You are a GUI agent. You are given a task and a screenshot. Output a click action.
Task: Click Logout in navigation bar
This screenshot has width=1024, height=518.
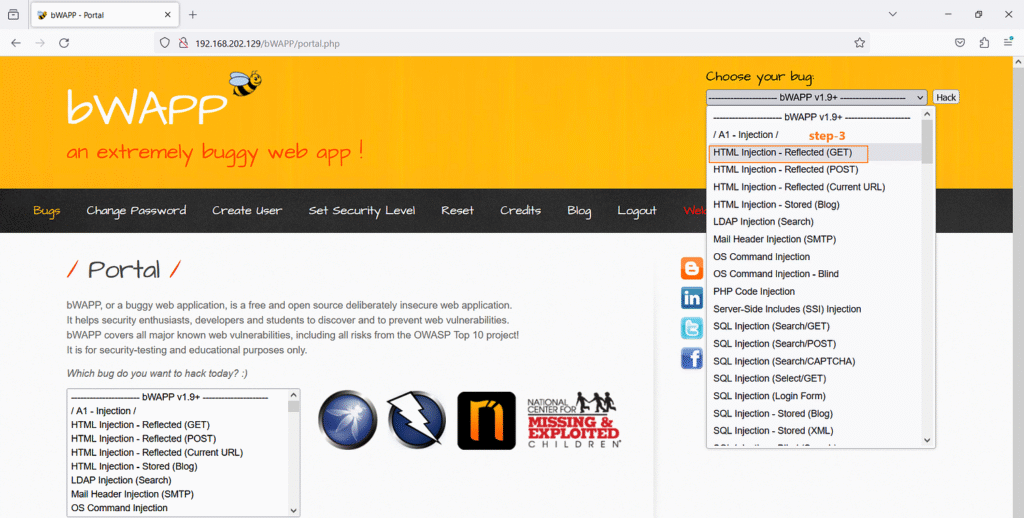[x=637, y=210]
